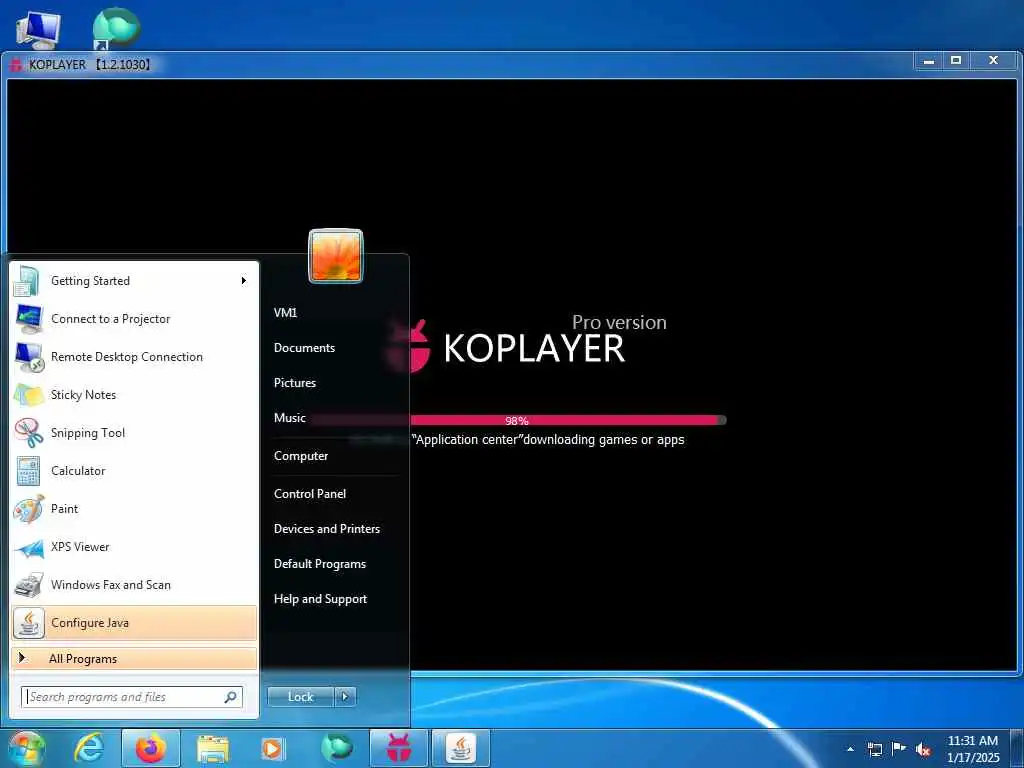This screenshot has width=1024, height=768.
Task: Click the Windows Start orb
Action: coord(26,748)
